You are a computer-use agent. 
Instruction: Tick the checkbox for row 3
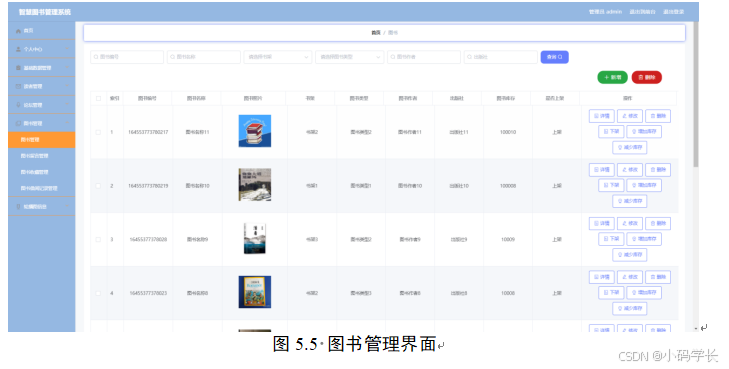98,240
